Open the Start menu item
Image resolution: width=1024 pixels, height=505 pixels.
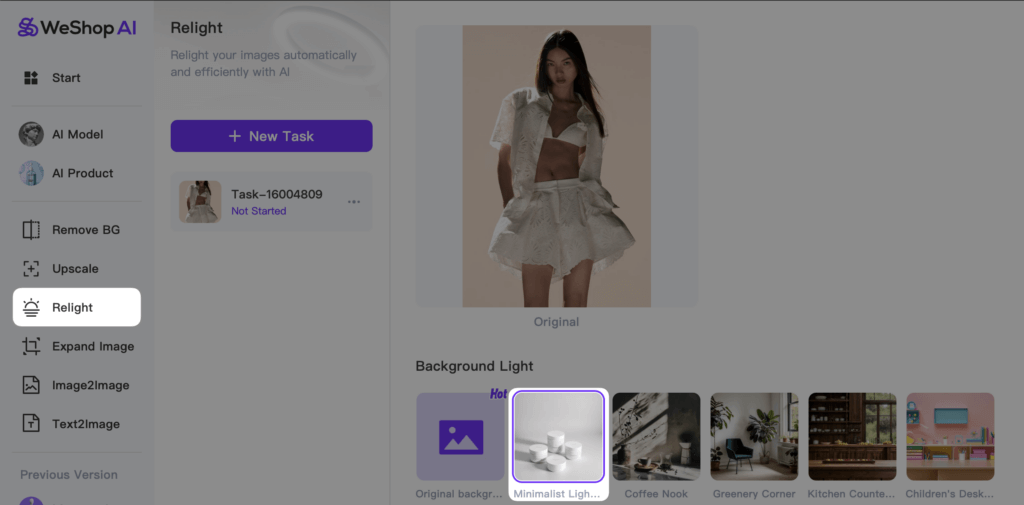(x=76, y=78)
